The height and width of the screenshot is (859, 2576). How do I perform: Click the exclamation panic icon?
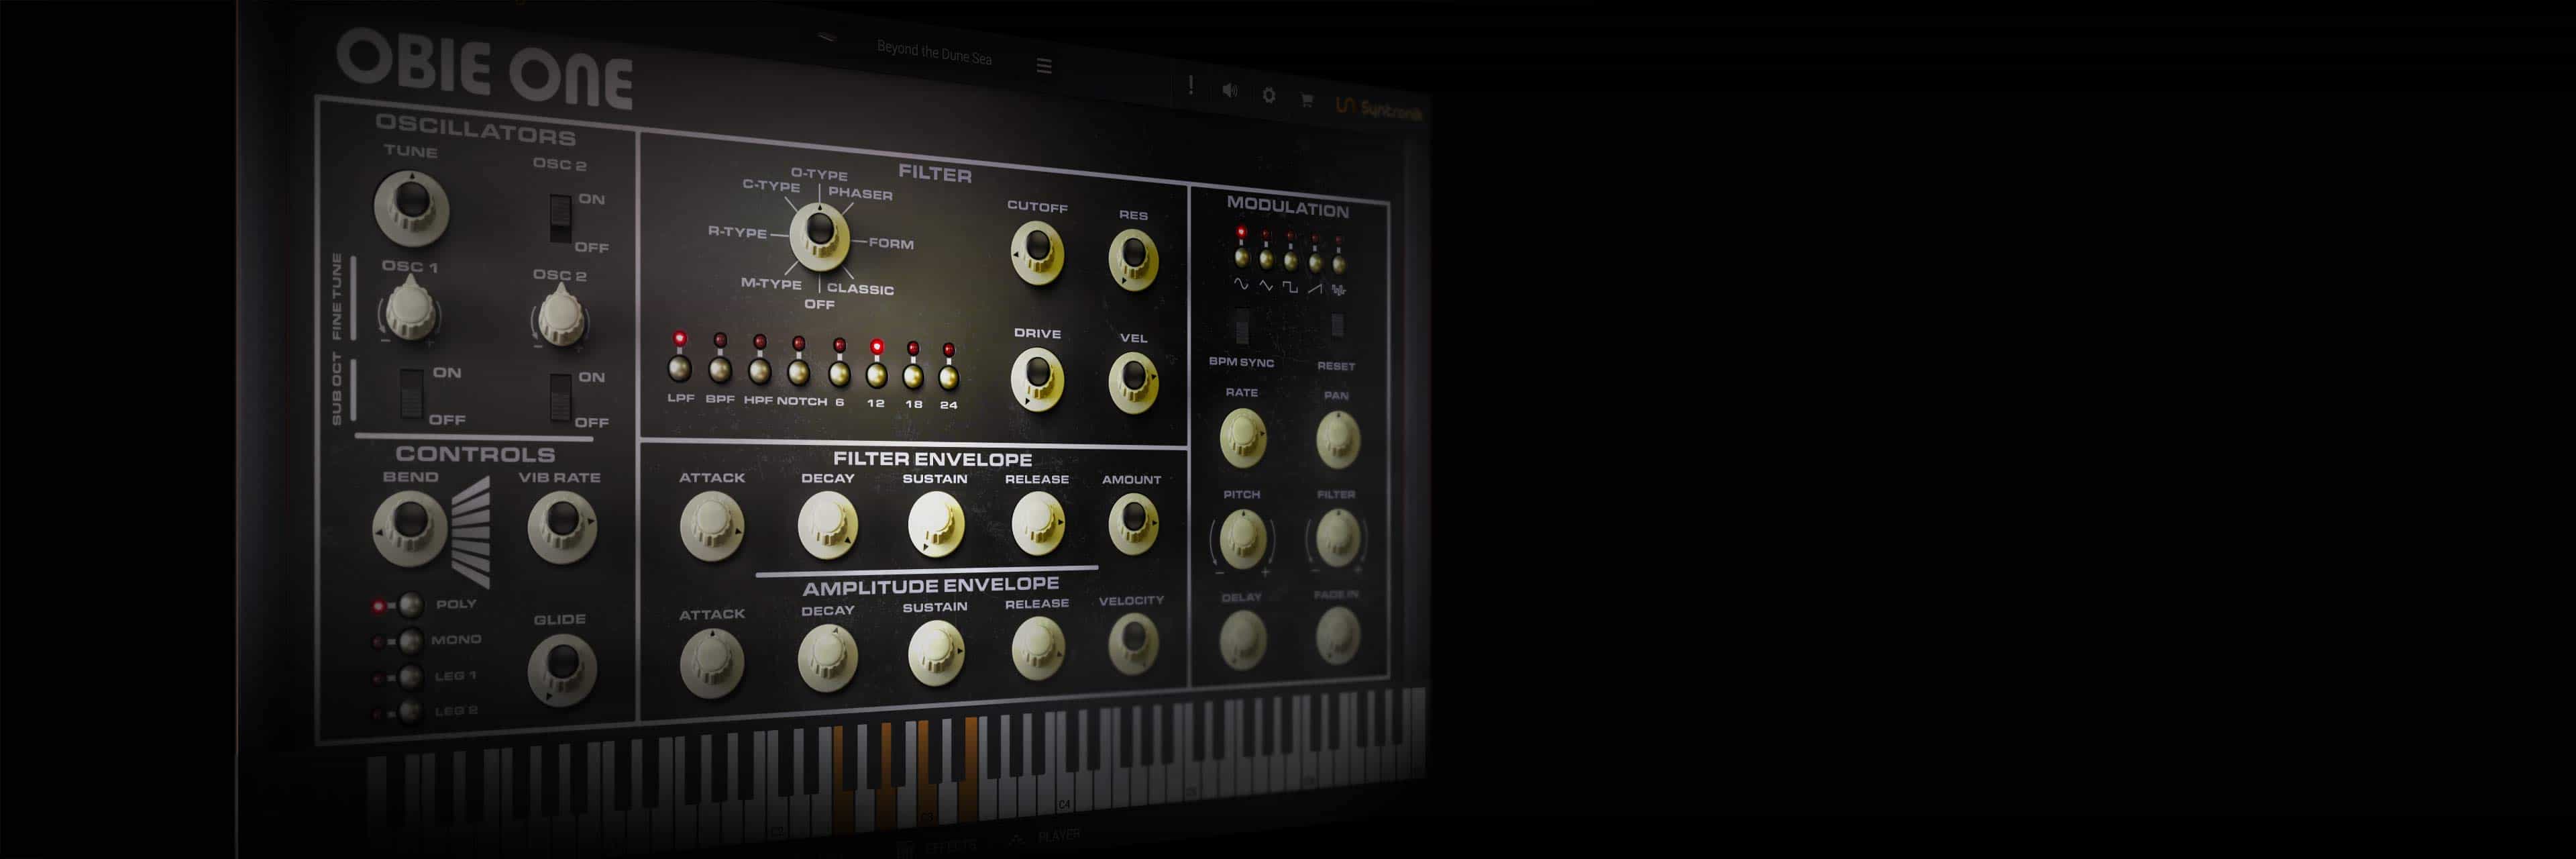point(1190,86)
